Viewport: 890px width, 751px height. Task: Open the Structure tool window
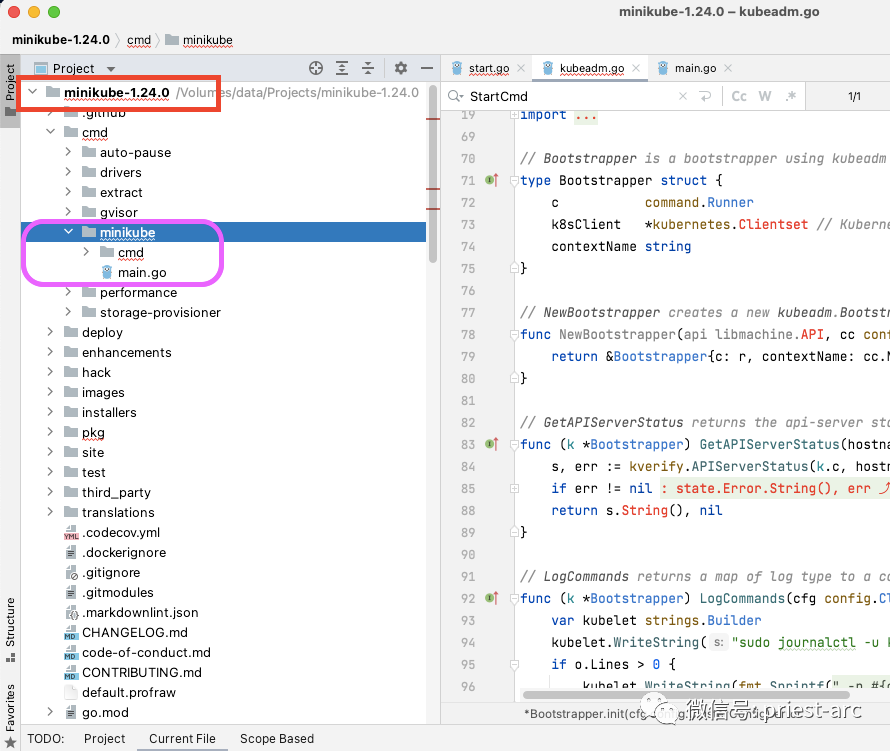(x=10, y=623)
